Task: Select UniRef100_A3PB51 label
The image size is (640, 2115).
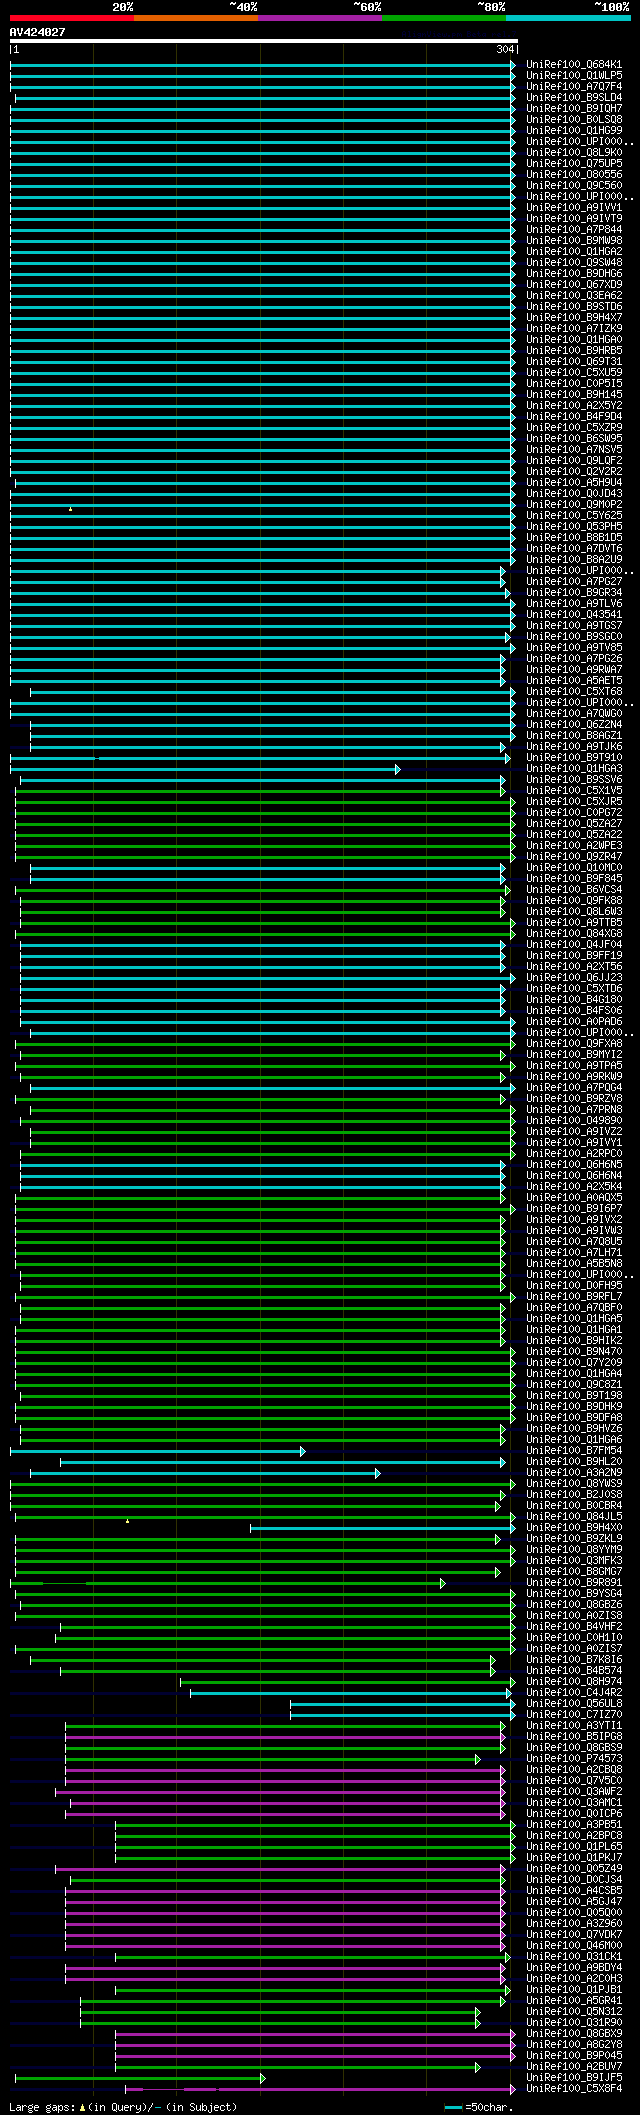Action: 574,1824
